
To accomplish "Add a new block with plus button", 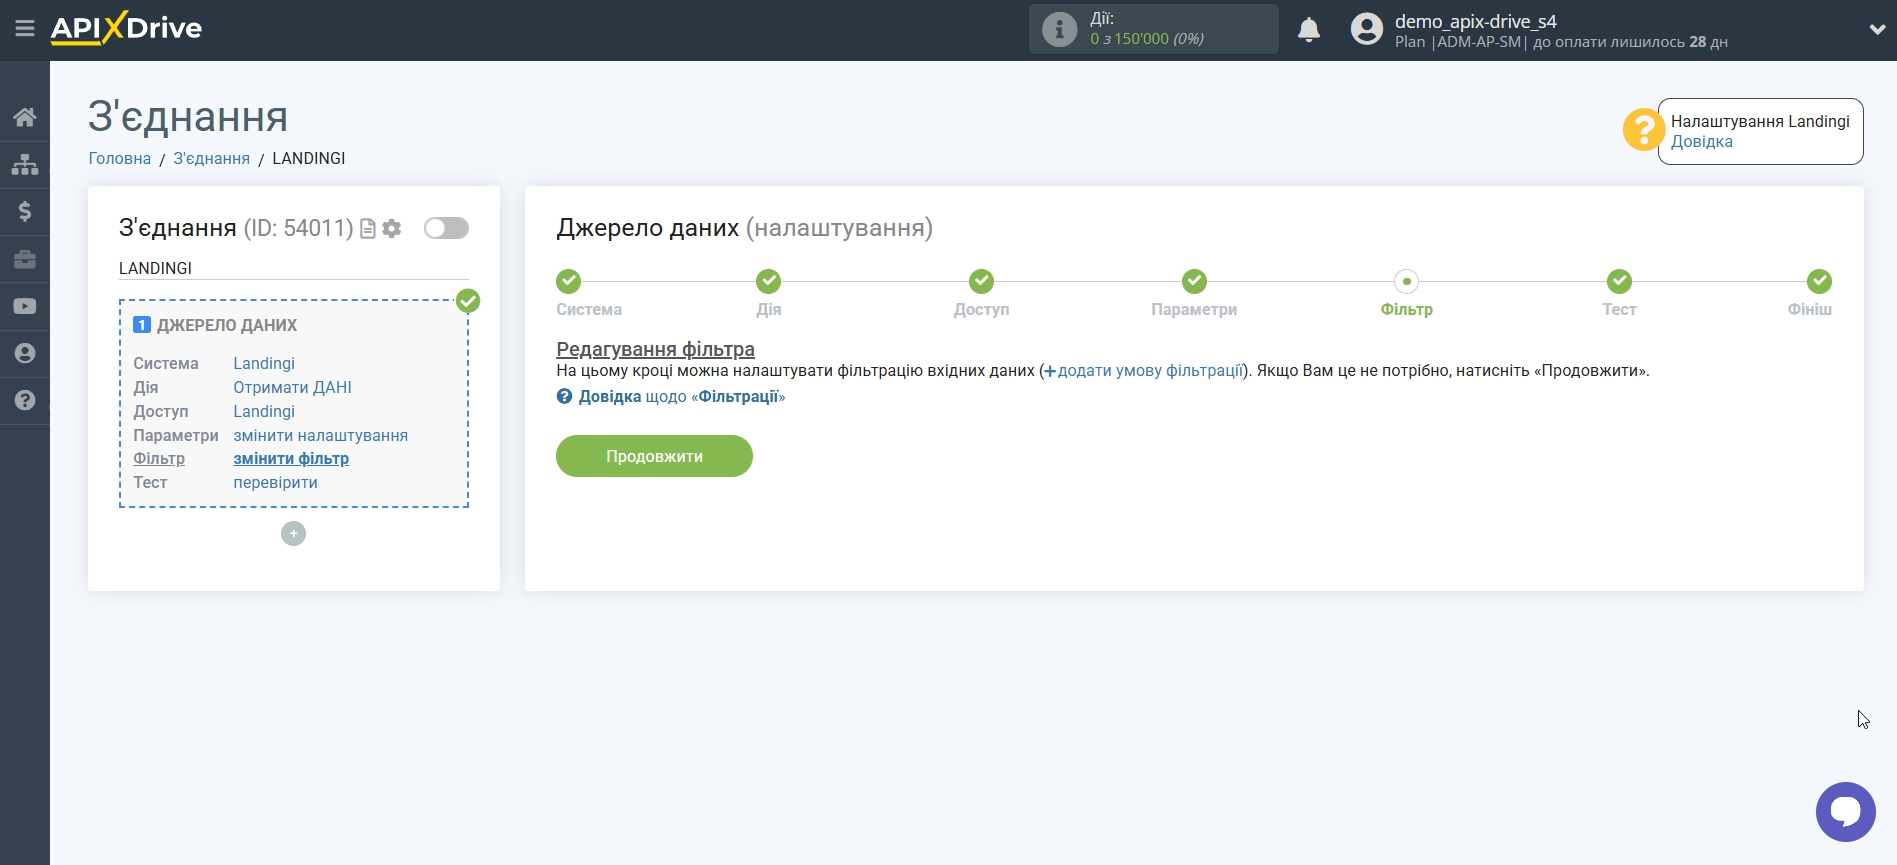I will click(293, 534).
